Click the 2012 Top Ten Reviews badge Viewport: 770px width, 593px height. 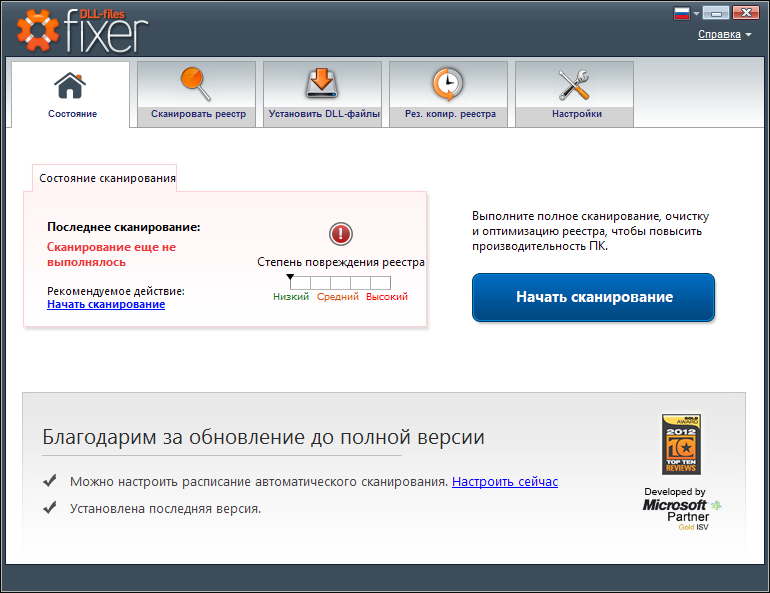(681, 444)
